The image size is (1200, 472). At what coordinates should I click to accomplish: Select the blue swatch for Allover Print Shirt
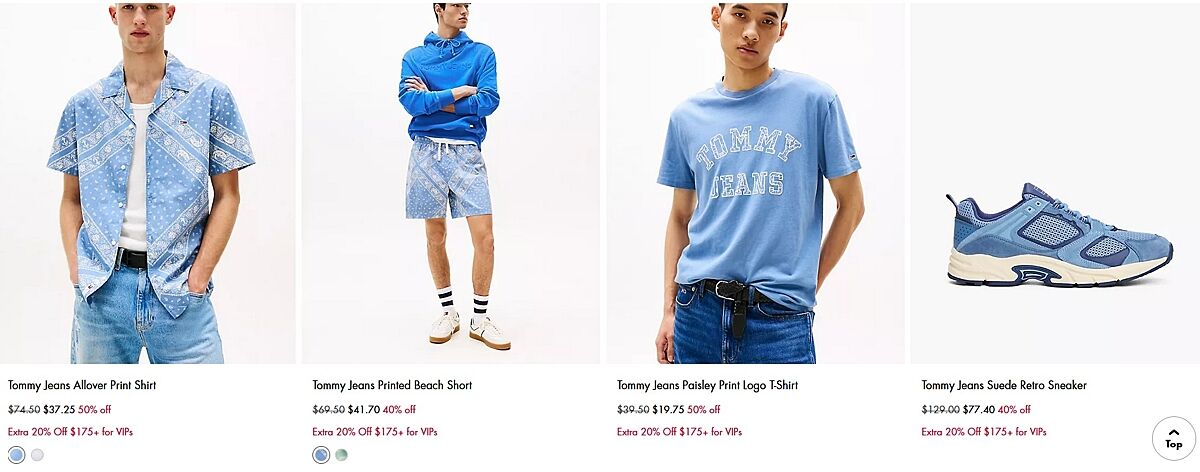[x=16, y=455]
